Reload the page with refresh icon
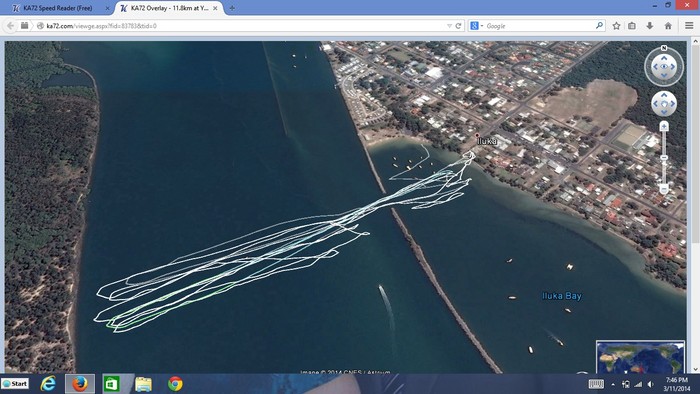 click(458, 26)
